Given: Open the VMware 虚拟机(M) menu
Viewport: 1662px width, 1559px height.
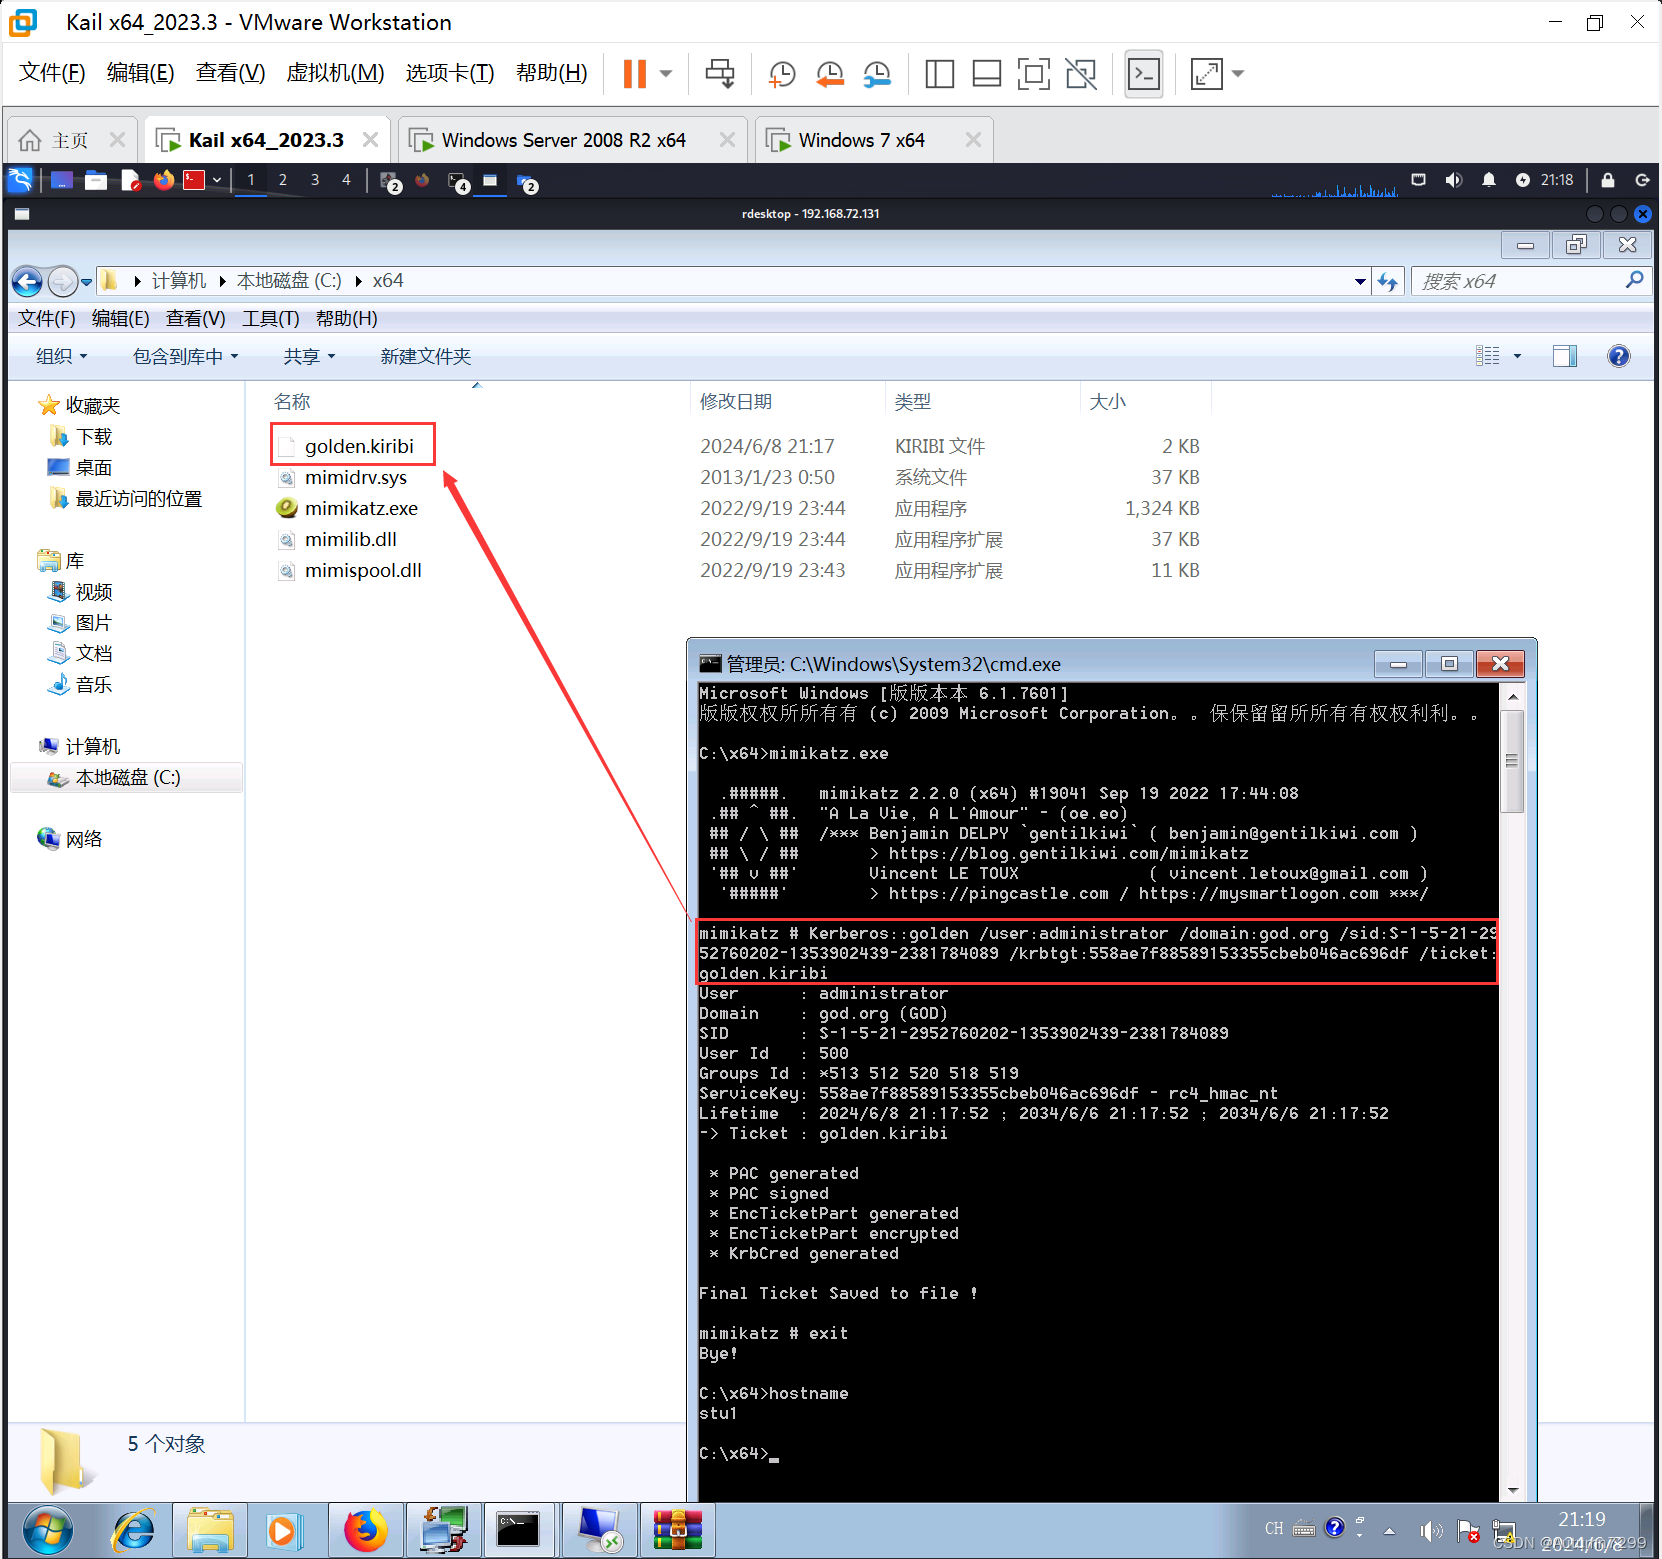Looking at the screenshot, I should tap(335, 73).
